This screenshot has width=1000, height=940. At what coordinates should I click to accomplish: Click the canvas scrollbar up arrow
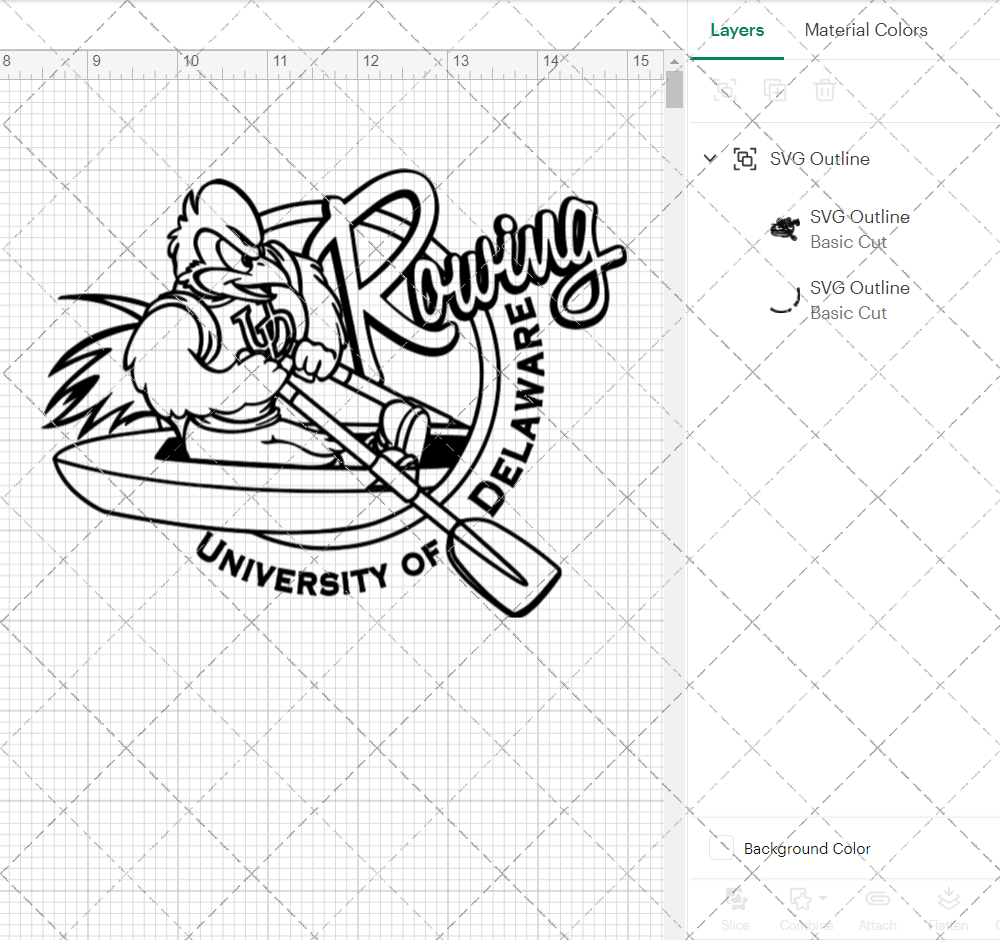[674, 61]
